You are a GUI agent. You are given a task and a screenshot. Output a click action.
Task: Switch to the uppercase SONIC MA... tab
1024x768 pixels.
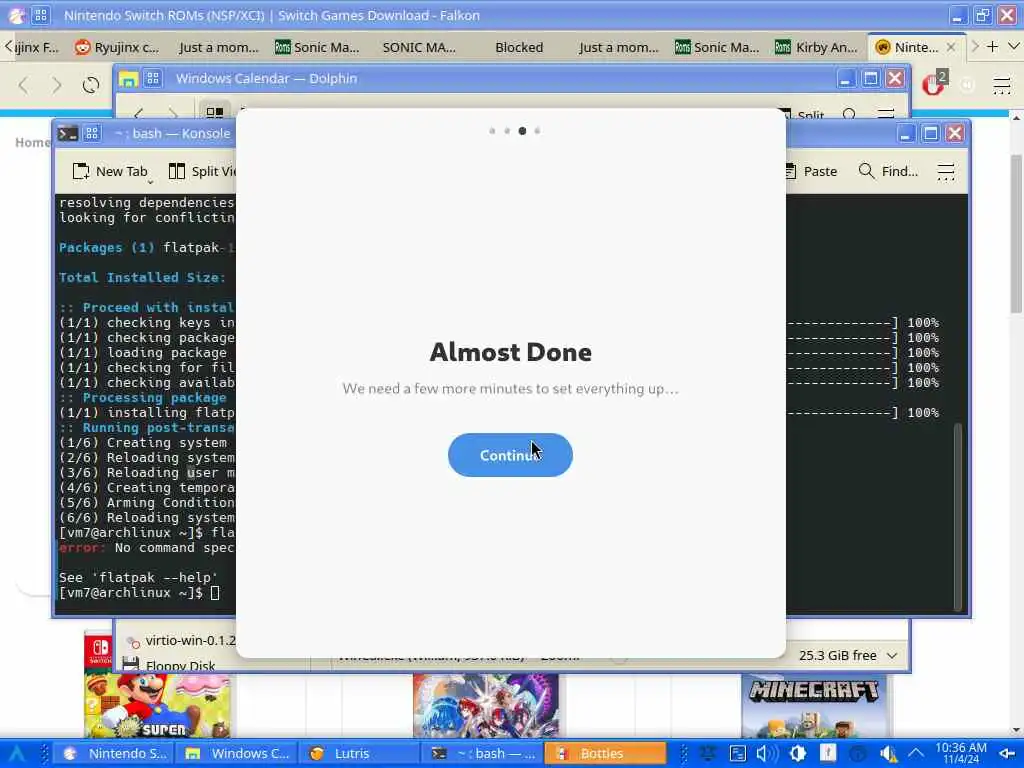(x=419, y=47)
